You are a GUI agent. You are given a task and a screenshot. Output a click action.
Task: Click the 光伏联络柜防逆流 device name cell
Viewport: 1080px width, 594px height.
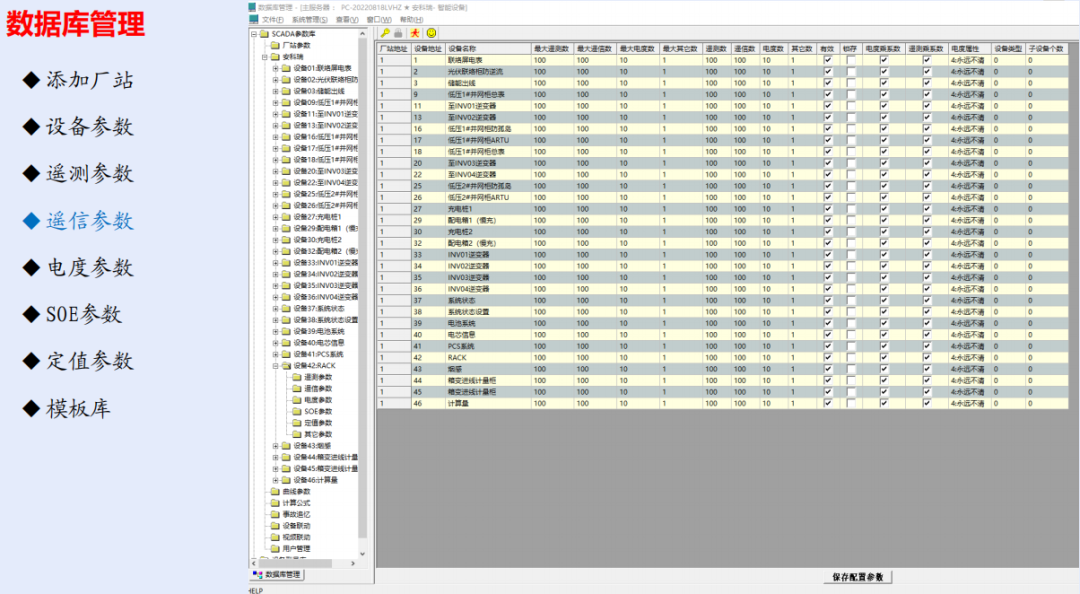click(488, 72)
